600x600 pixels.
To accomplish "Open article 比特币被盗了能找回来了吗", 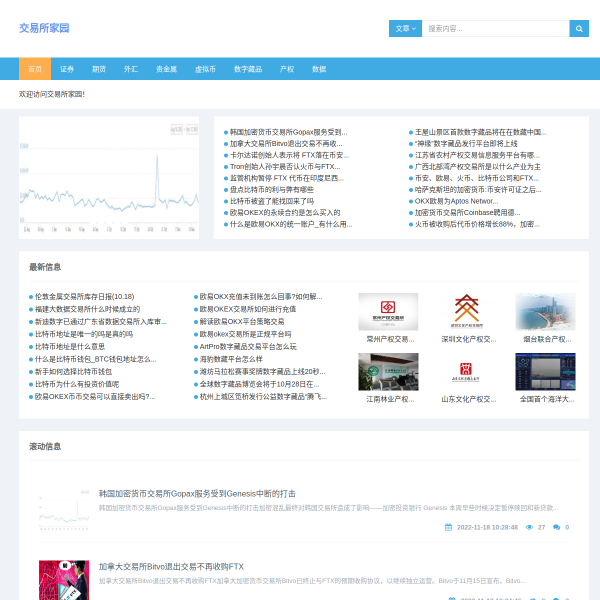I will coord(272,201).
